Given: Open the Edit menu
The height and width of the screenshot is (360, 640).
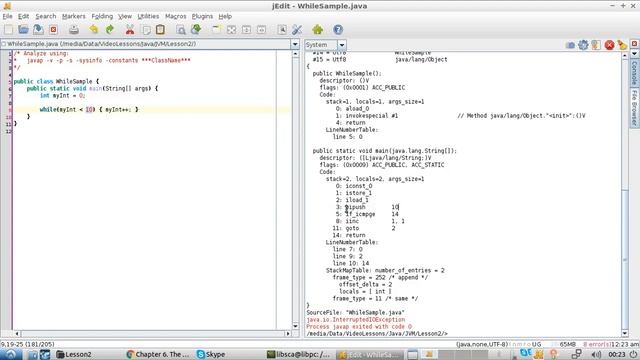Looking at the screenshot, I should click(23, 16).
